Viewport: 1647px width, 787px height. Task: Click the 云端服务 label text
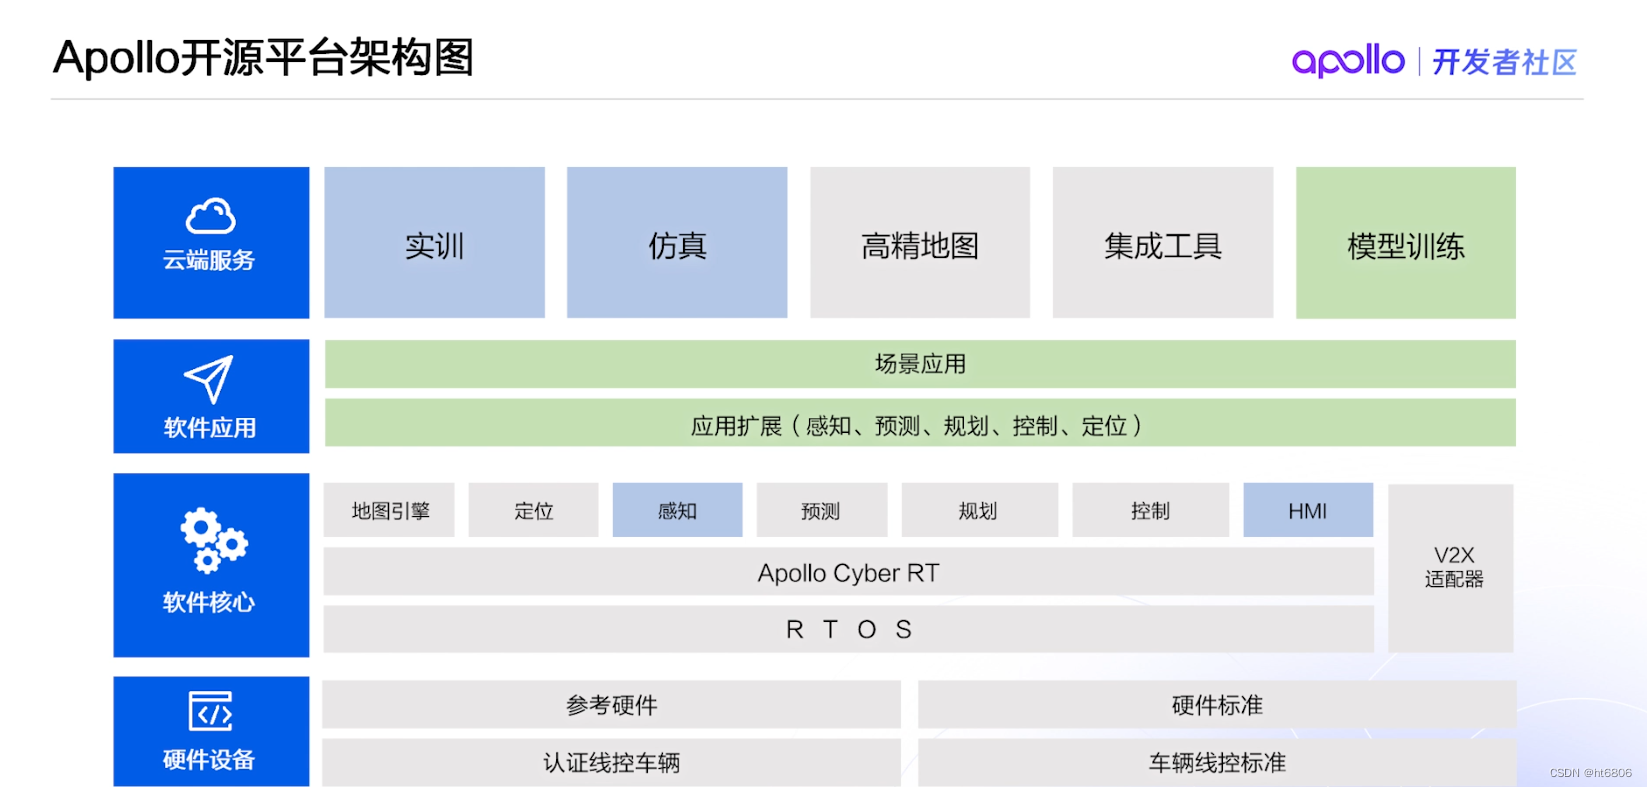209,260
